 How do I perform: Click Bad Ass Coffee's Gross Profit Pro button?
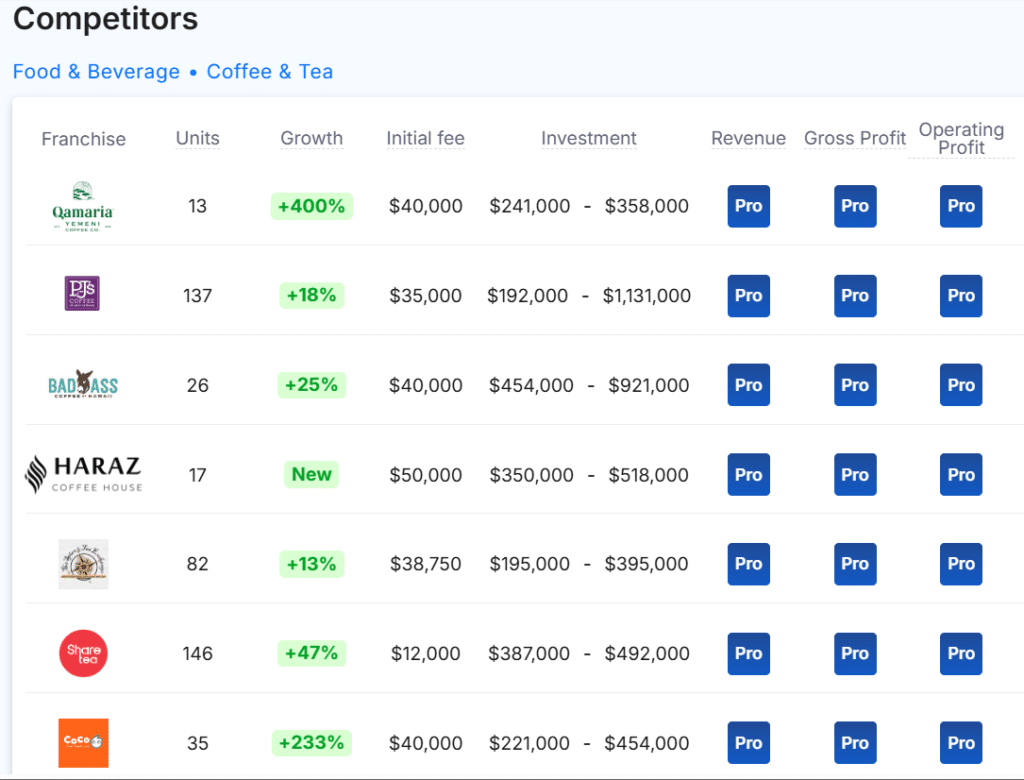coord(855,385)
